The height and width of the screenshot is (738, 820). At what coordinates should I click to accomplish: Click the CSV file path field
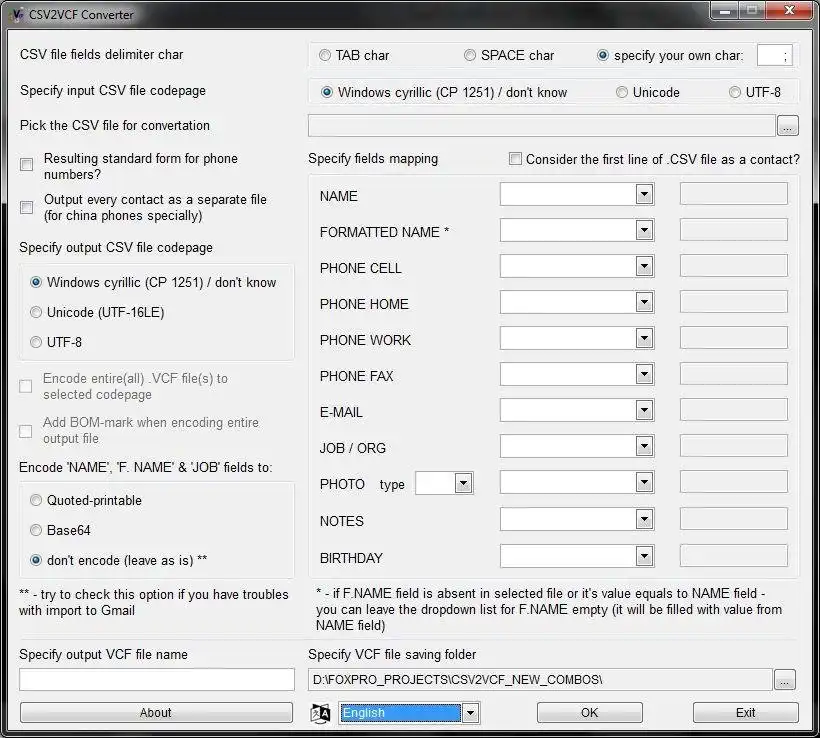[541, 126]
